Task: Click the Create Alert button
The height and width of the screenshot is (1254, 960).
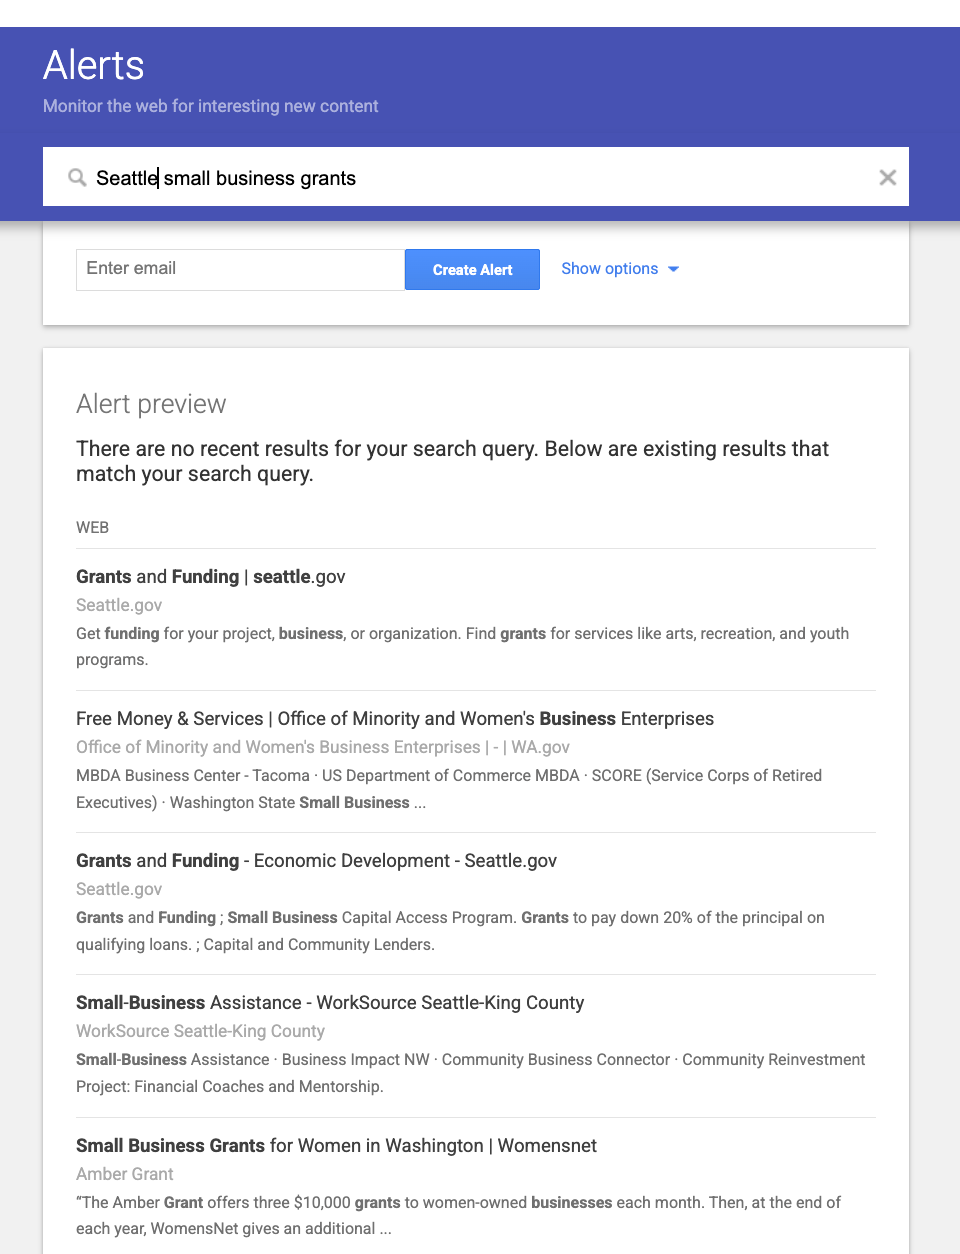Action: [x=472, y=270]
